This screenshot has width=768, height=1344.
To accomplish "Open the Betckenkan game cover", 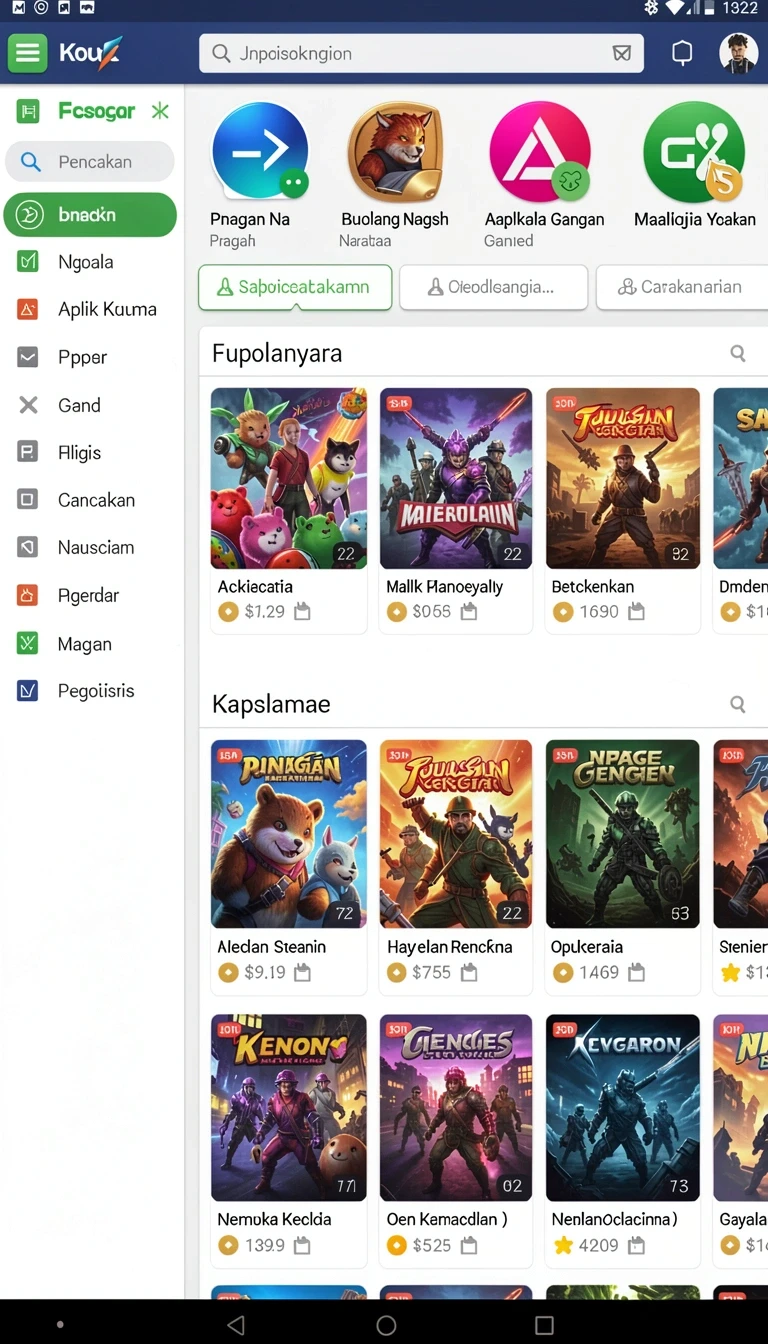I will (x=623, y=478).
